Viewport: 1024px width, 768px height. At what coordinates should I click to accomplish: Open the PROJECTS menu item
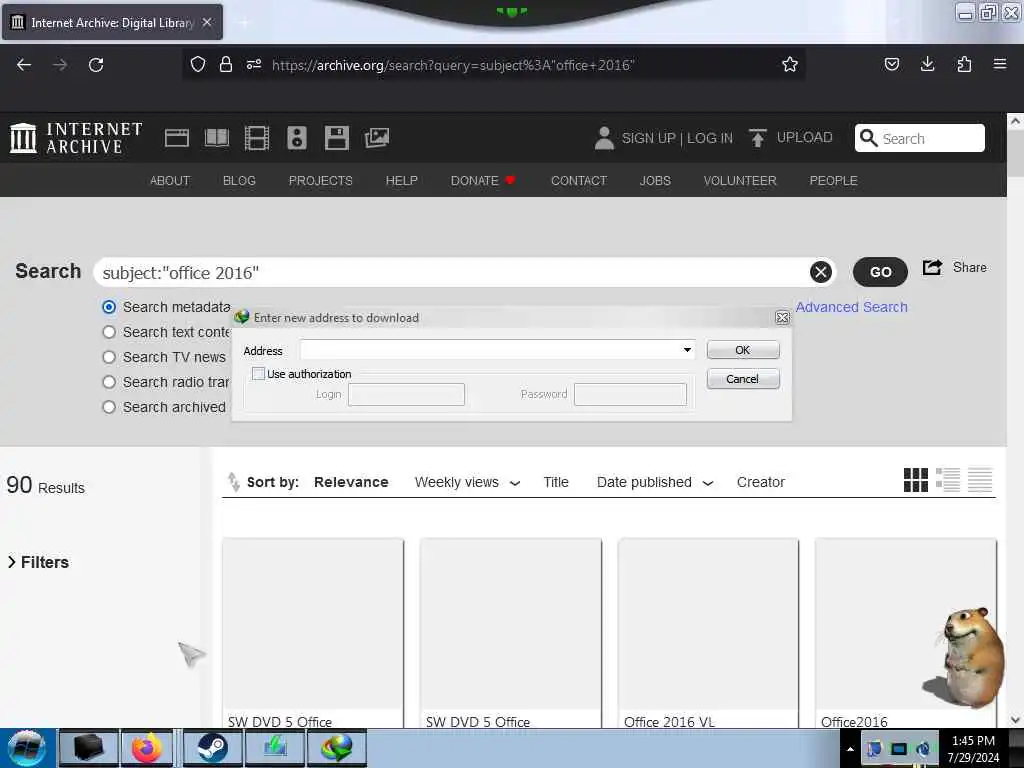point(320,180)
